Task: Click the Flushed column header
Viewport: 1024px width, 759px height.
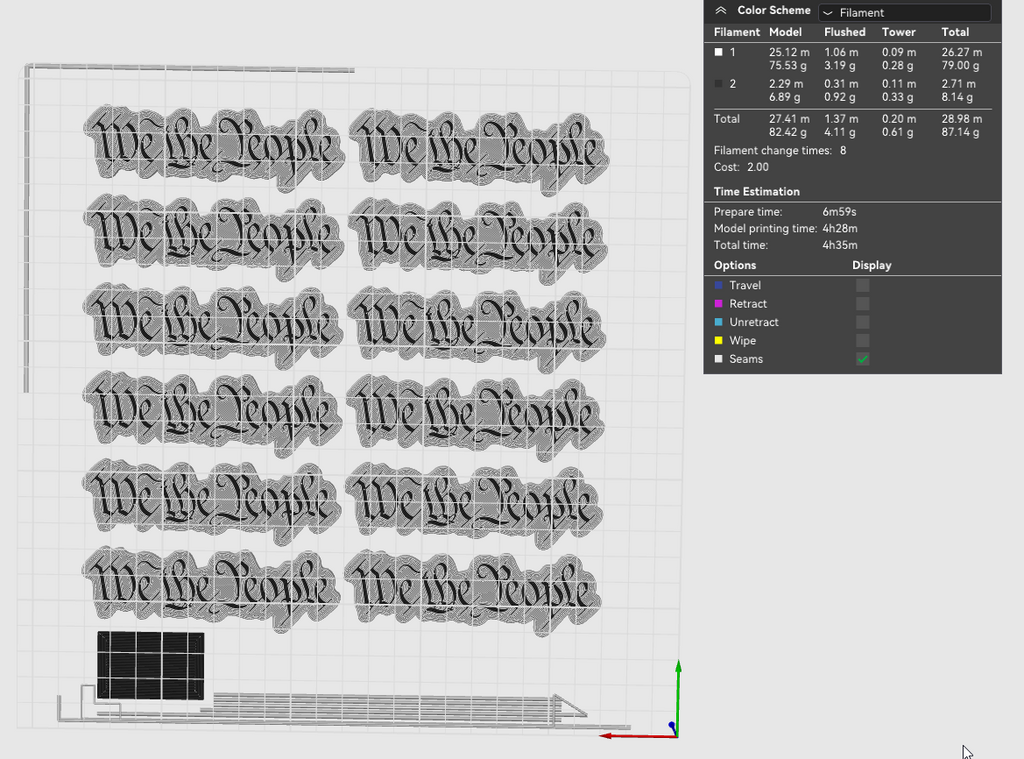Action: click(x=844, y=32)
